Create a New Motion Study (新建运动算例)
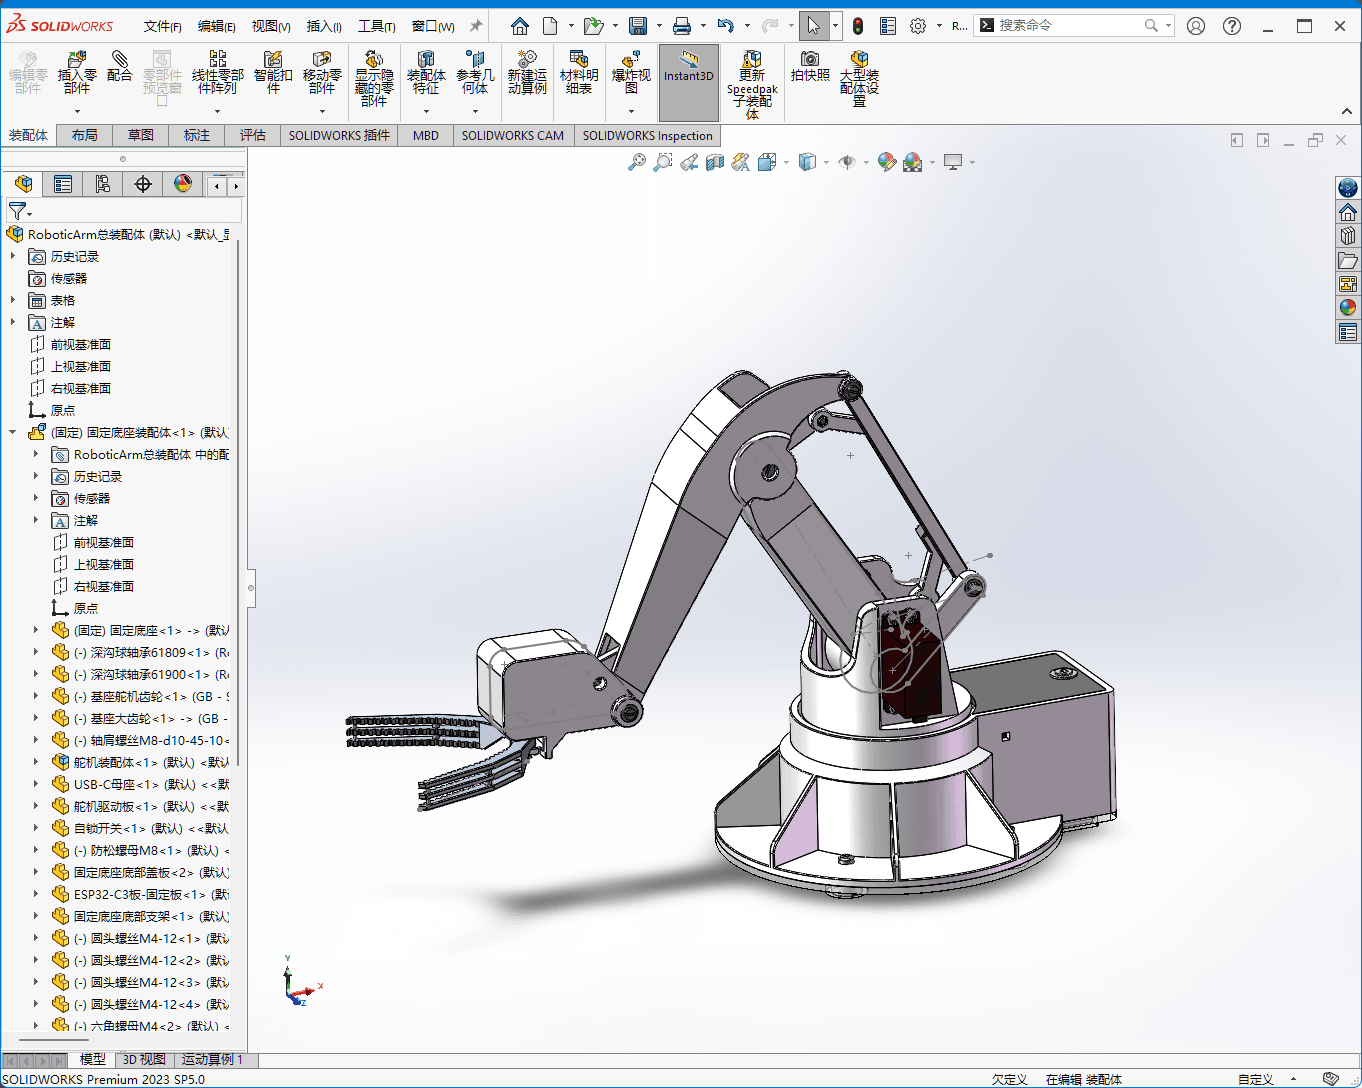The image size is (1362, 1088). [x=527, y=72]
